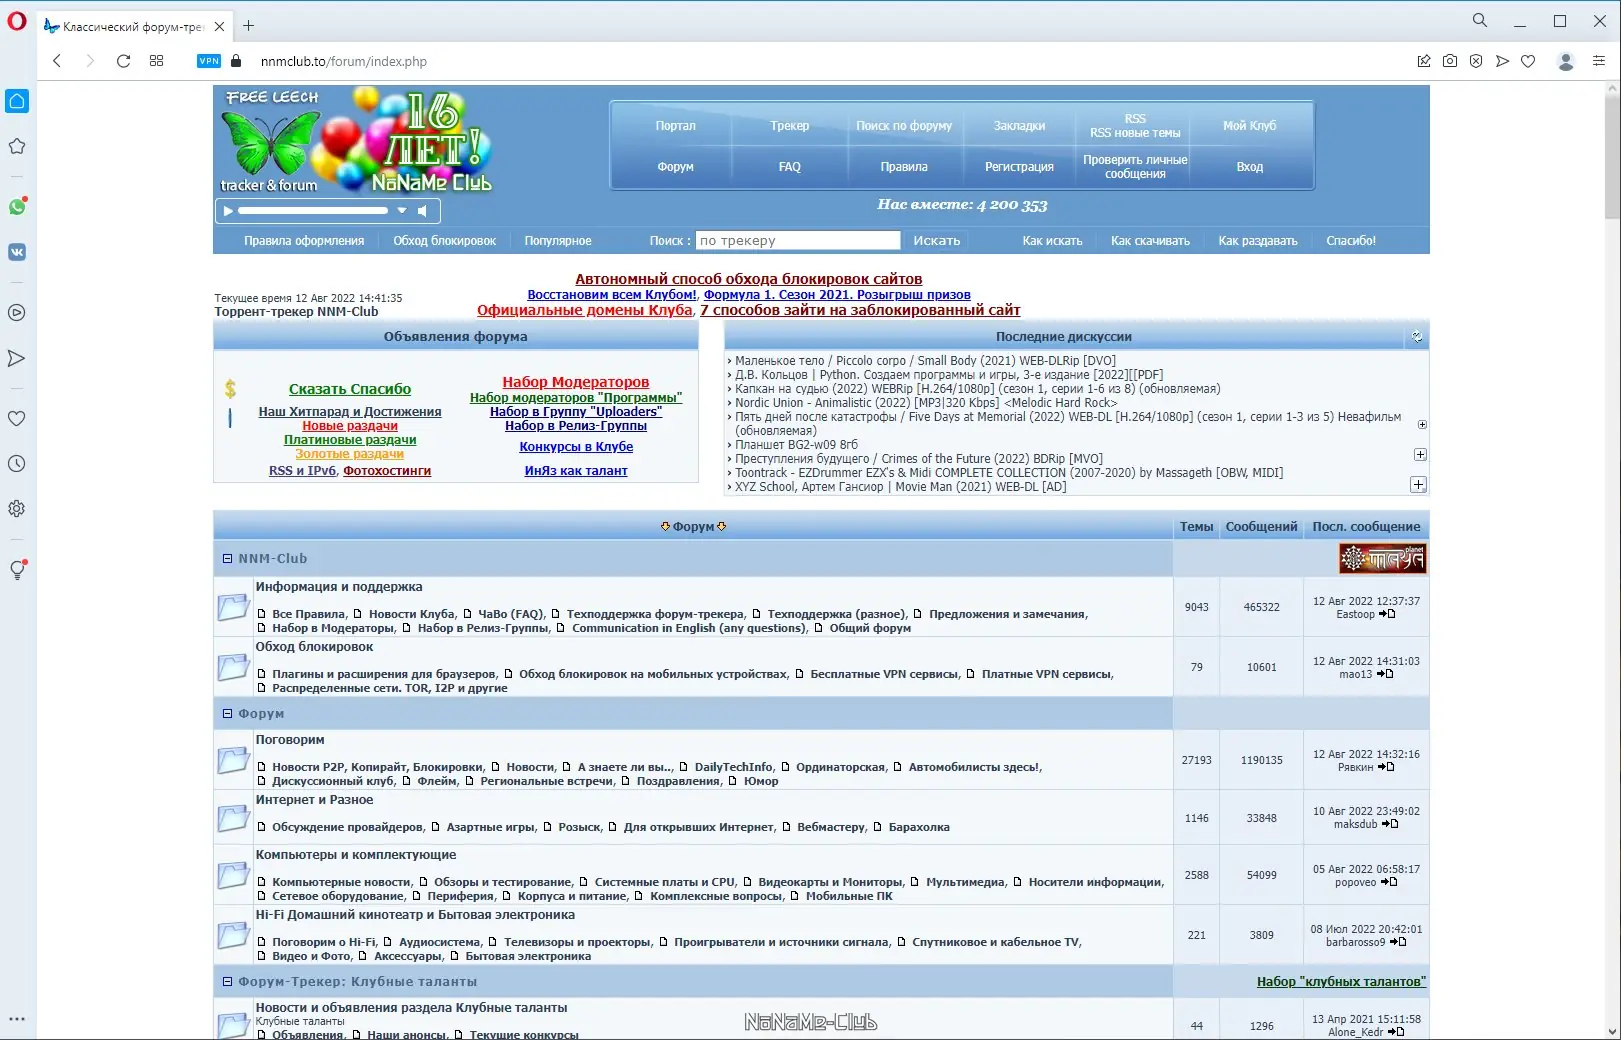The height and width of the screenshot is (1040, 1621).
Task: Play the radio player
Action: coord(228,211)
